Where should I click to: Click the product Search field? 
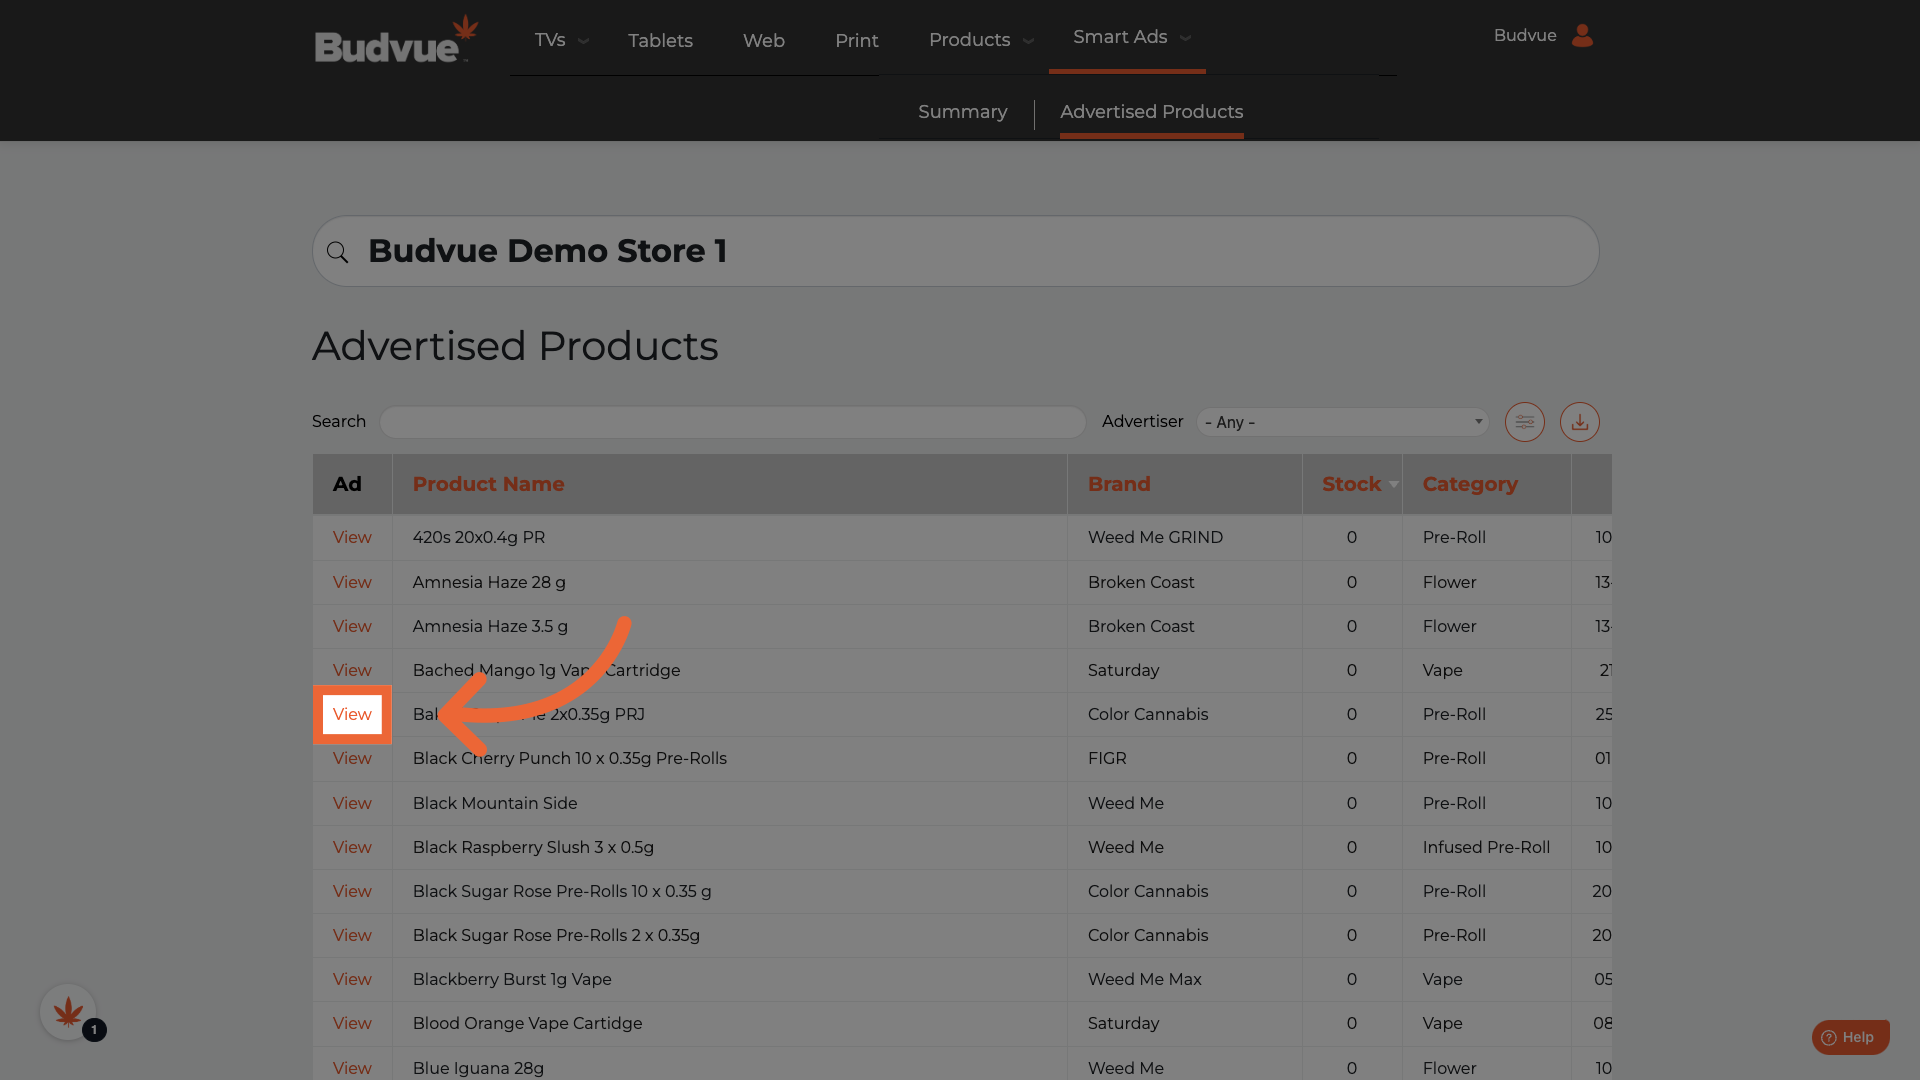[732, 422]
